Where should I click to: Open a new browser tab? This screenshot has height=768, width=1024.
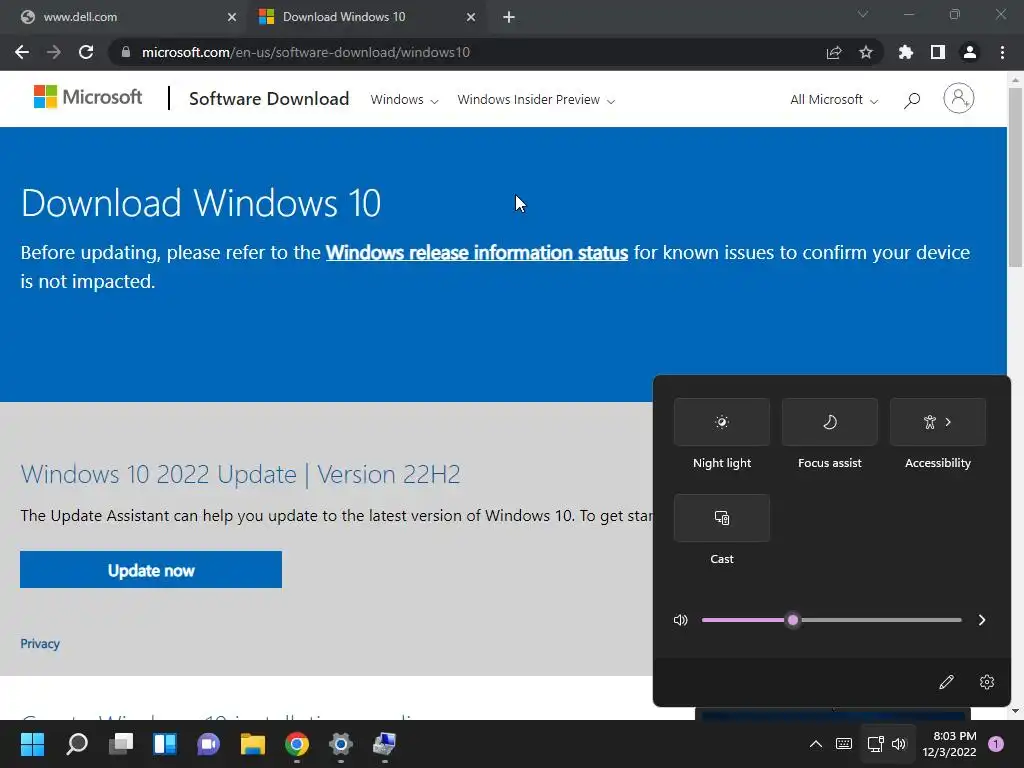click(509, 17)
